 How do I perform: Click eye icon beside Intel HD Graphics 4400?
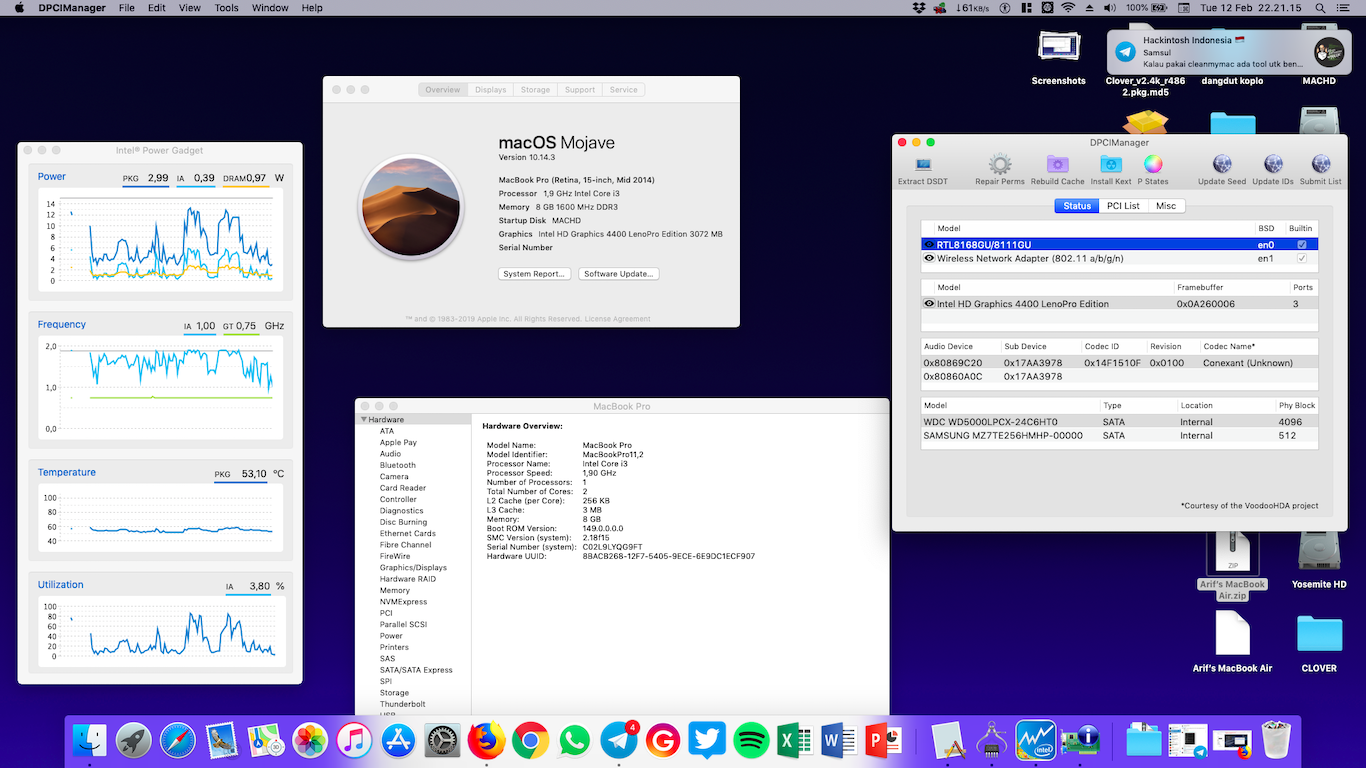click(x=929, y=304)
